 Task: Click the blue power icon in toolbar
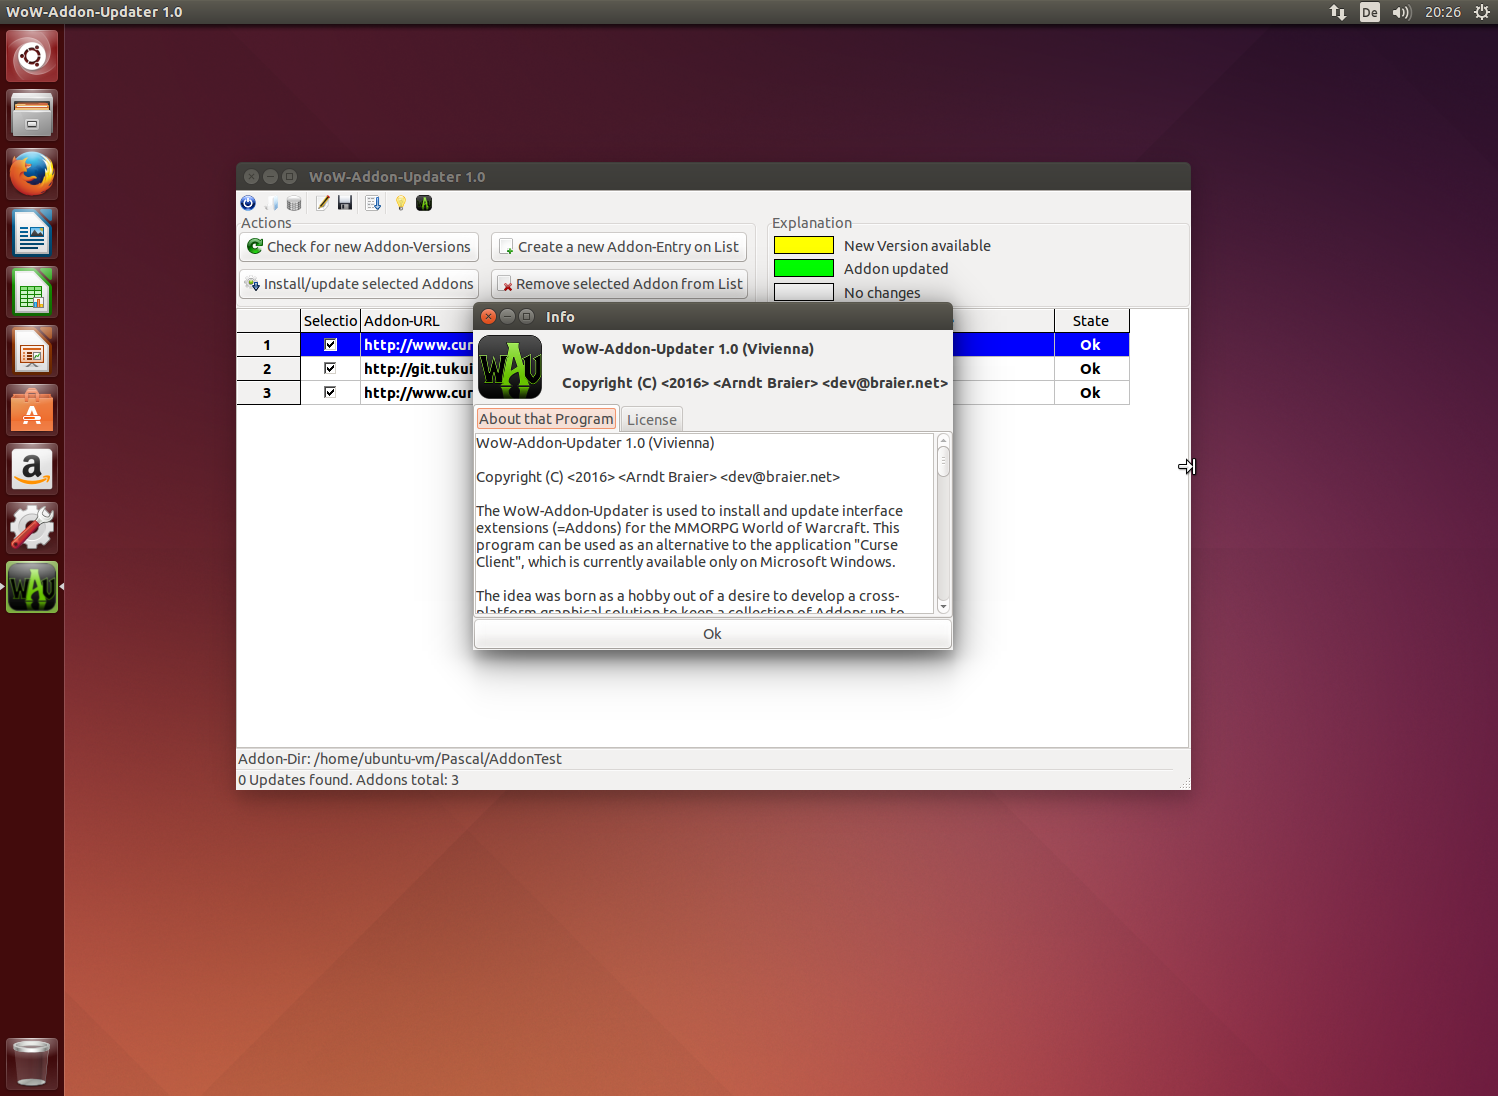pyautogui.click(x=248, y=203)
